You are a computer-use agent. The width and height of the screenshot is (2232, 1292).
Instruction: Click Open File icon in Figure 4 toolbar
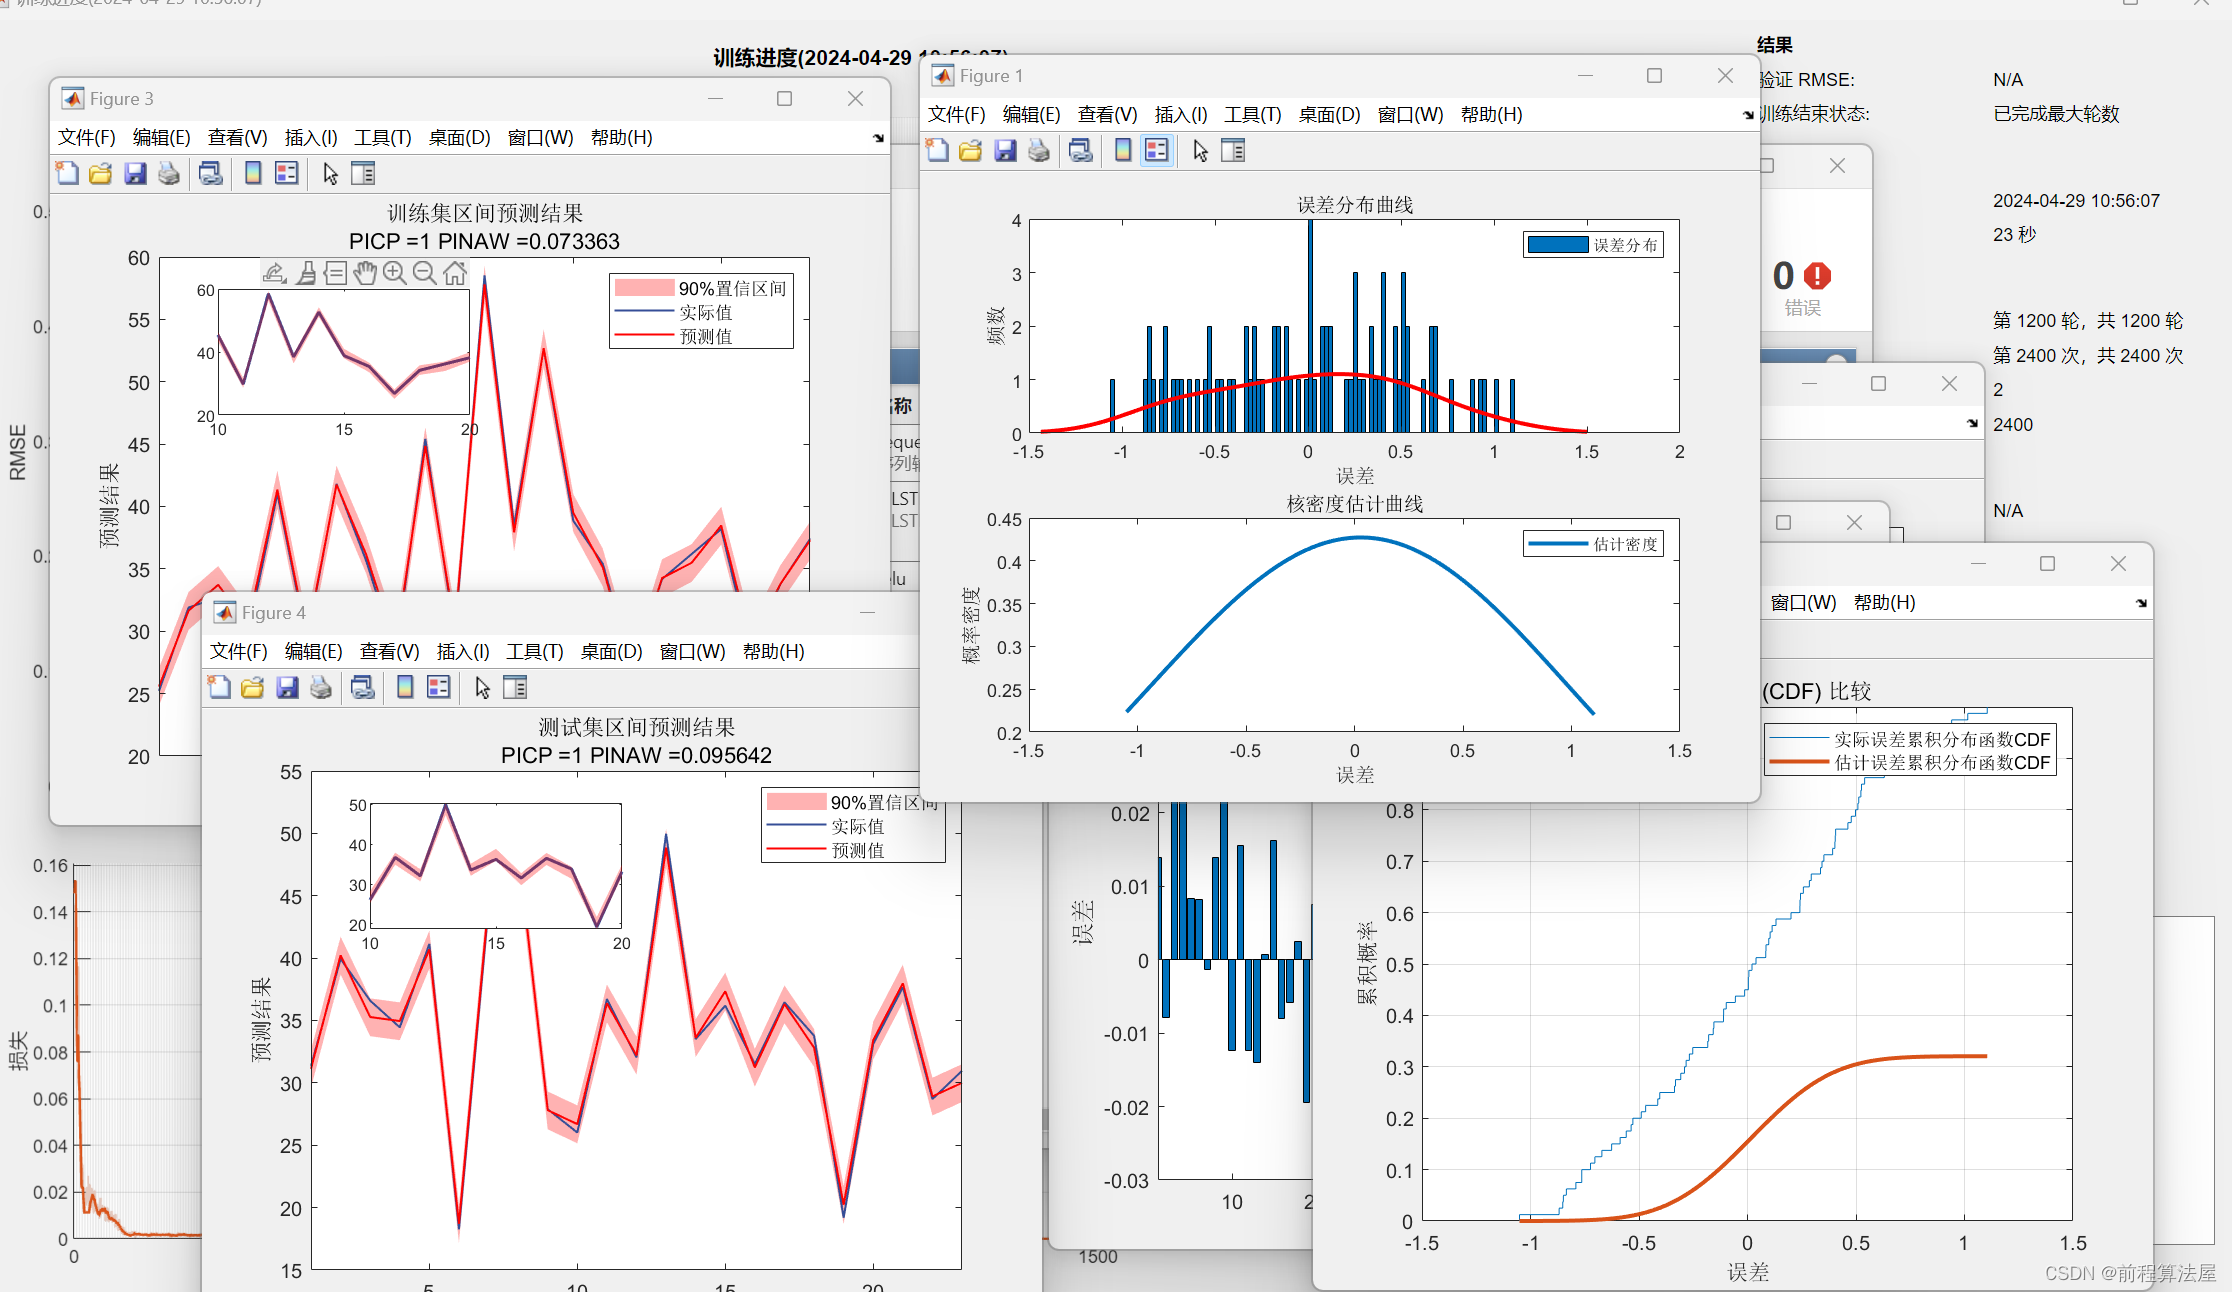click(253, 687)
